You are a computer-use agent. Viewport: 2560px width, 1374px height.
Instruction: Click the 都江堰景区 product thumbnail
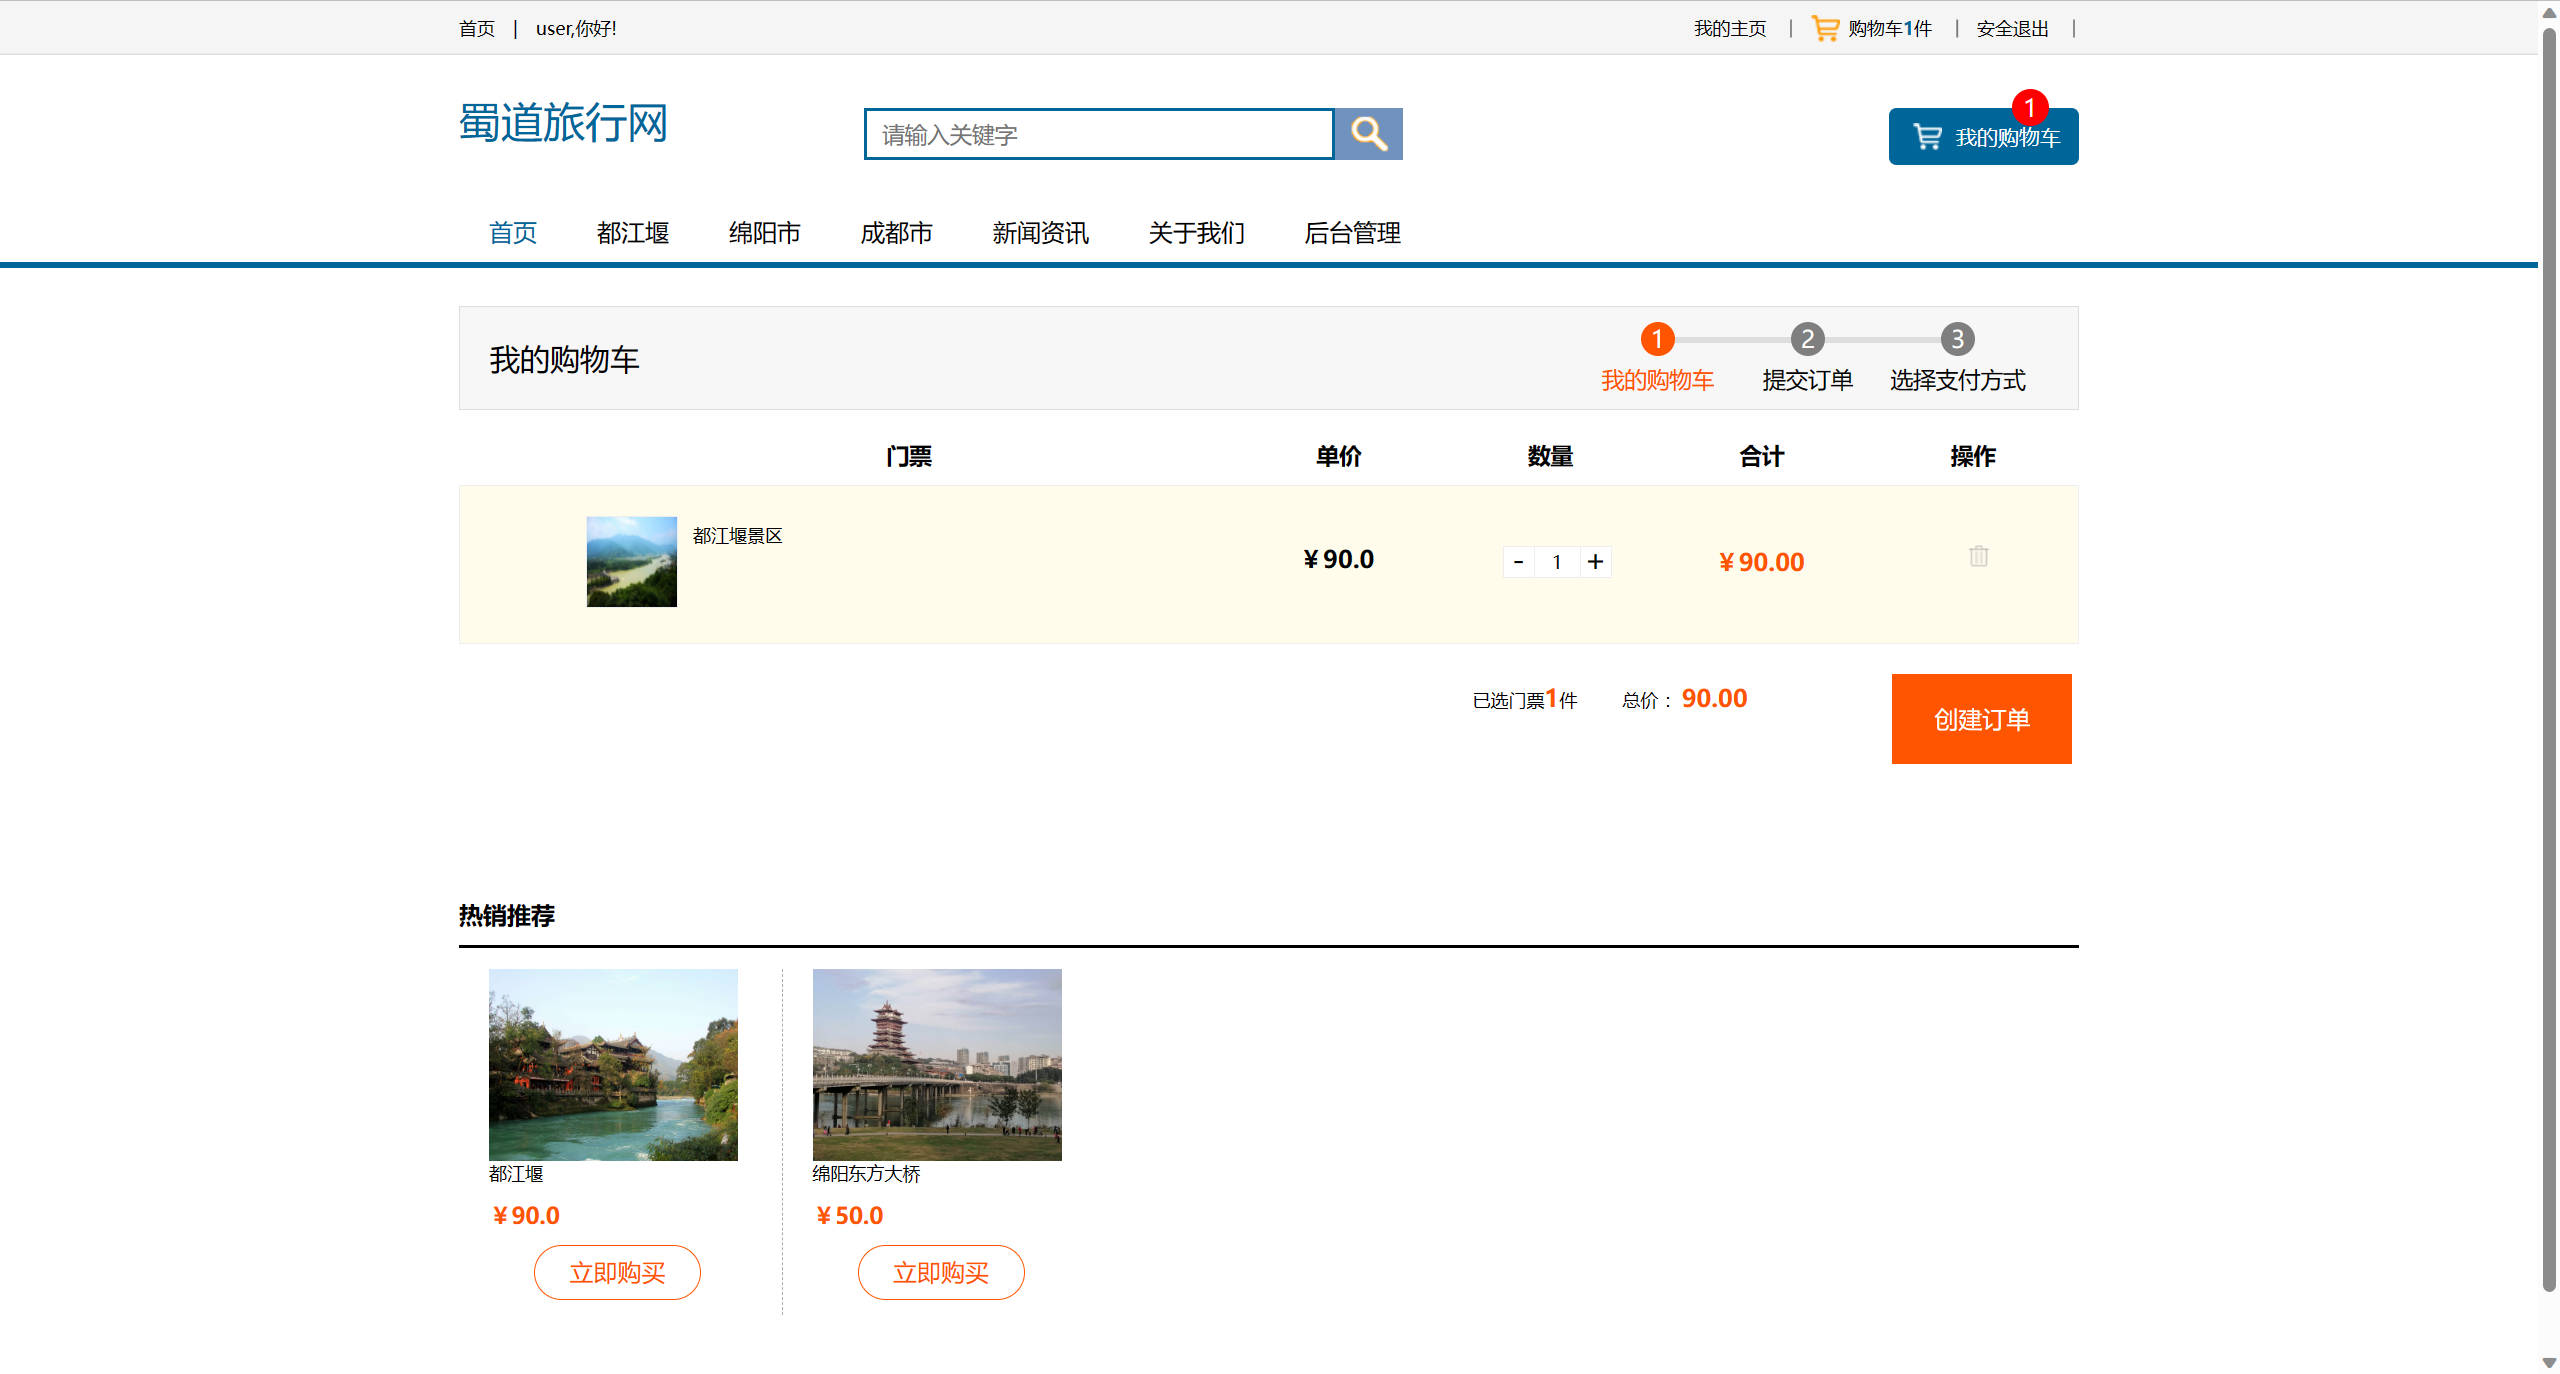point(631,561)
